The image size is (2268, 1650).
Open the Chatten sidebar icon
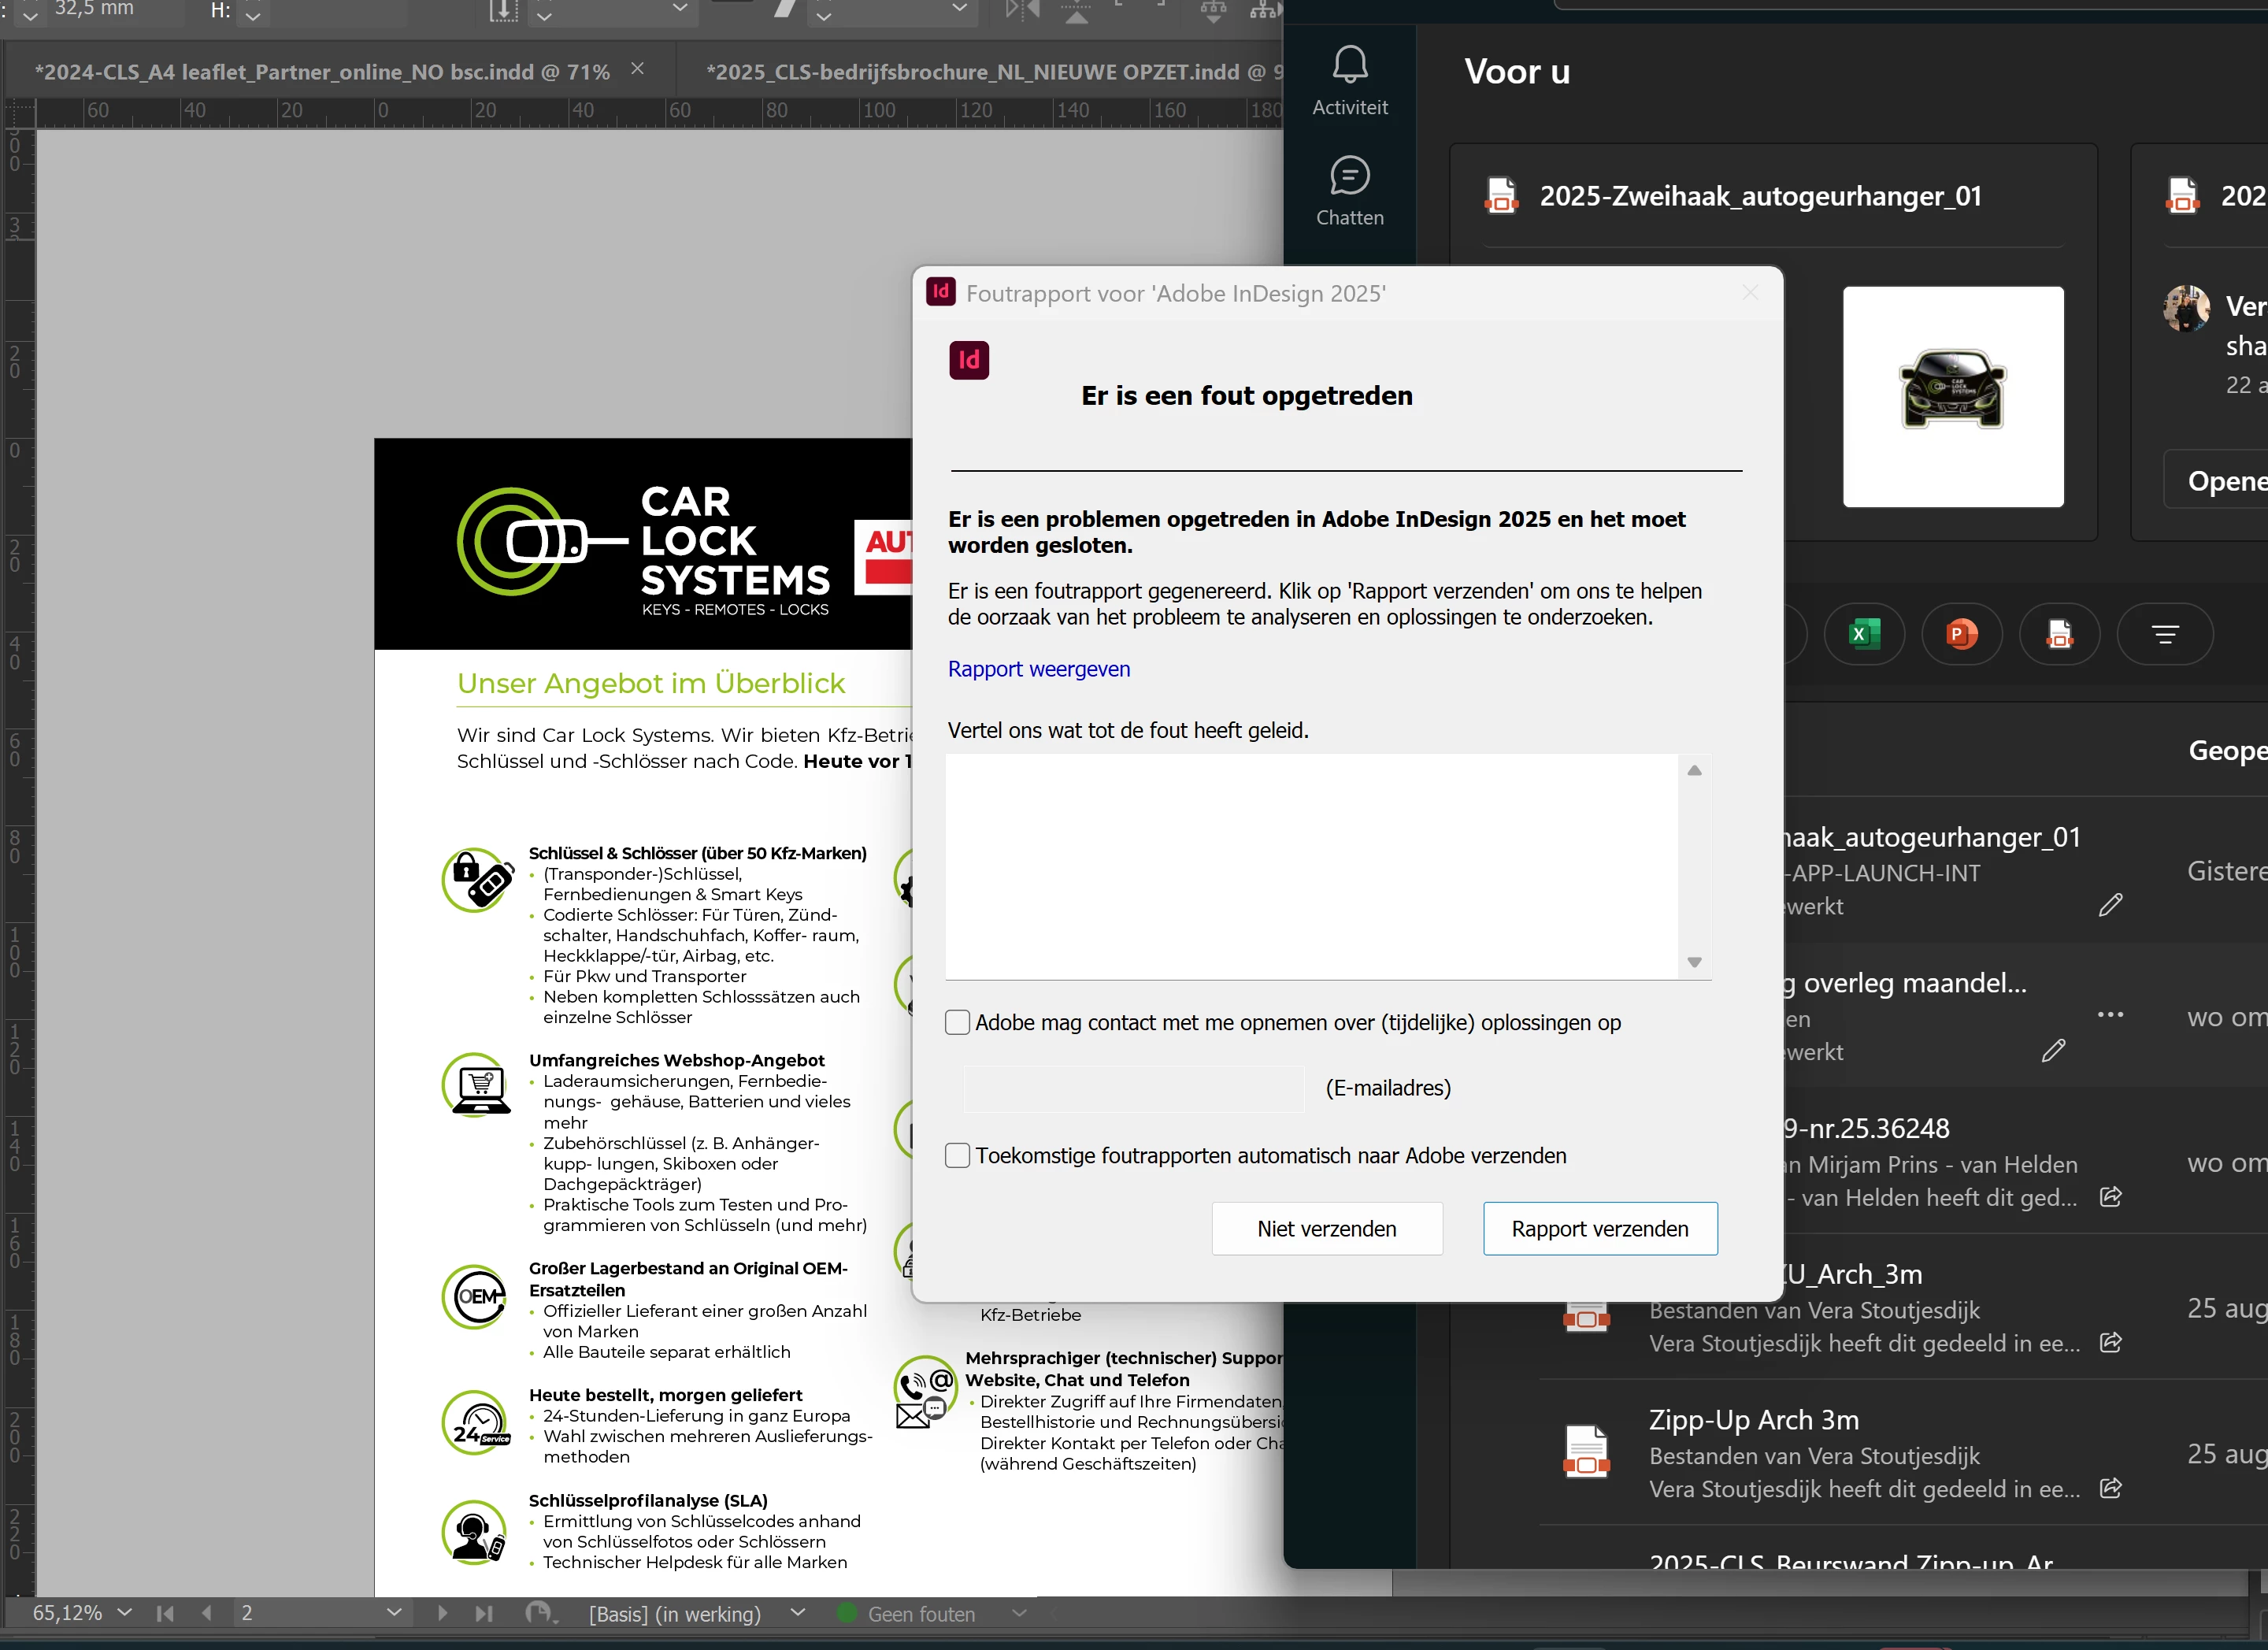pyautogui.click(x=1349, y=177)
